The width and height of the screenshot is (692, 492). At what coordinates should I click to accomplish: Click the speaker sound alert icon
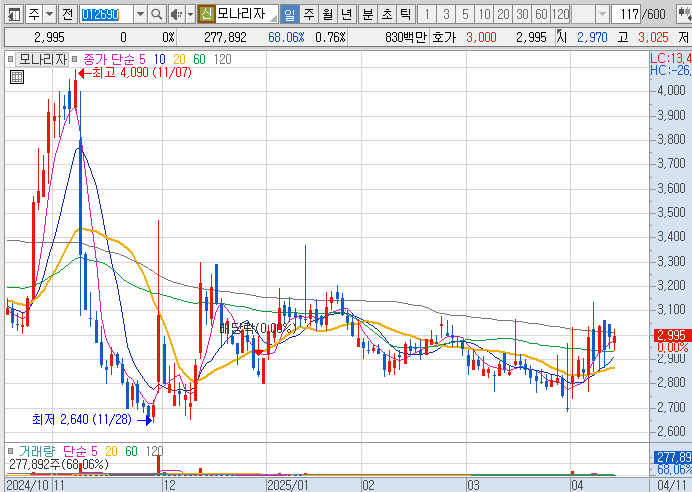point(177,14)
